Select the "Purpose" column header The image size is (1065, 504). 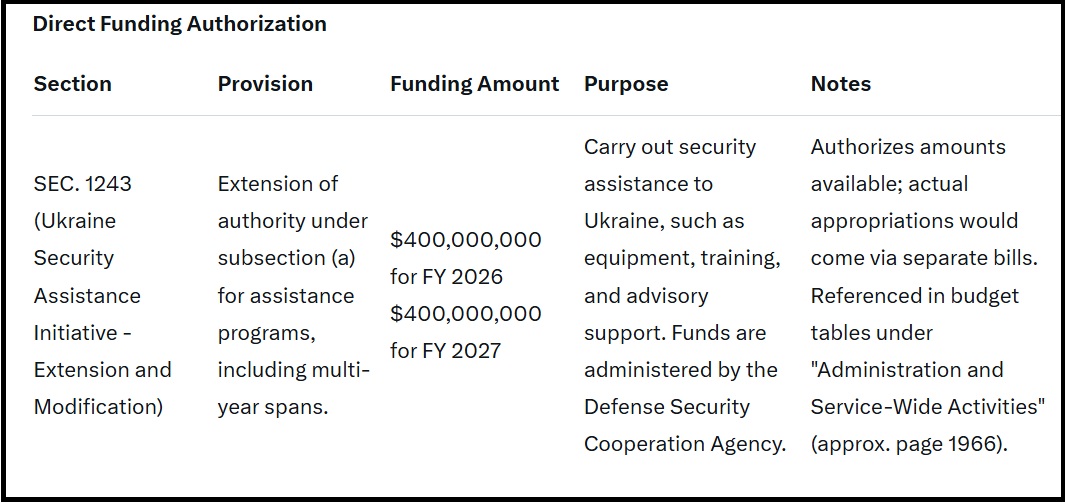coord(626,84)
